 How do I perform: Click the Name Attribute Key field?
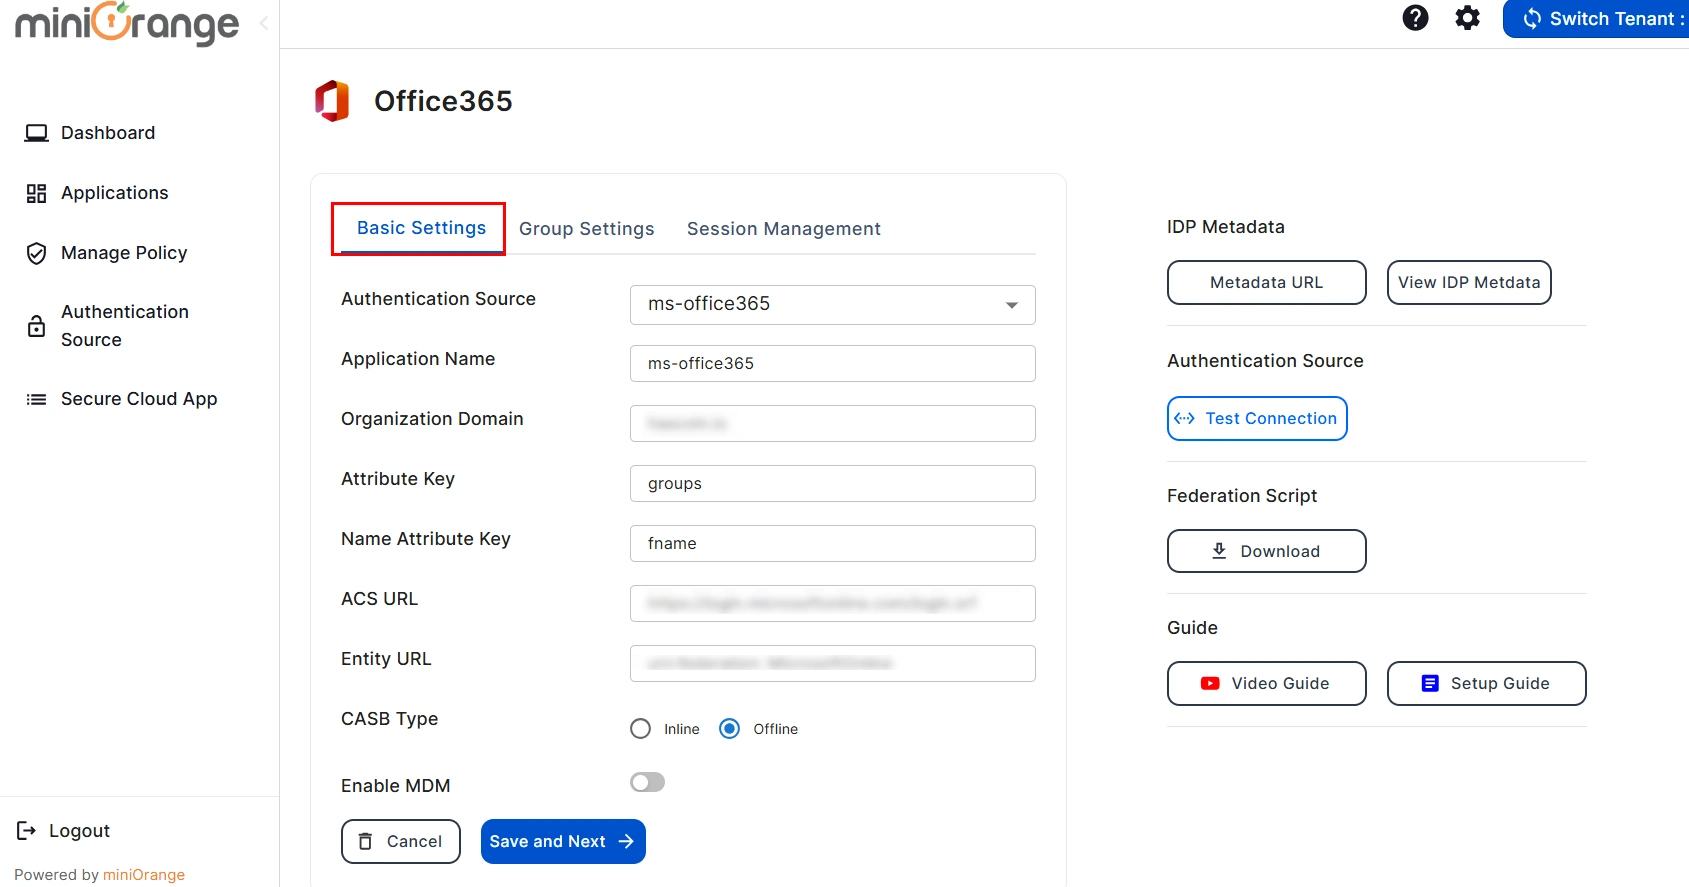[x=832, y=544]
